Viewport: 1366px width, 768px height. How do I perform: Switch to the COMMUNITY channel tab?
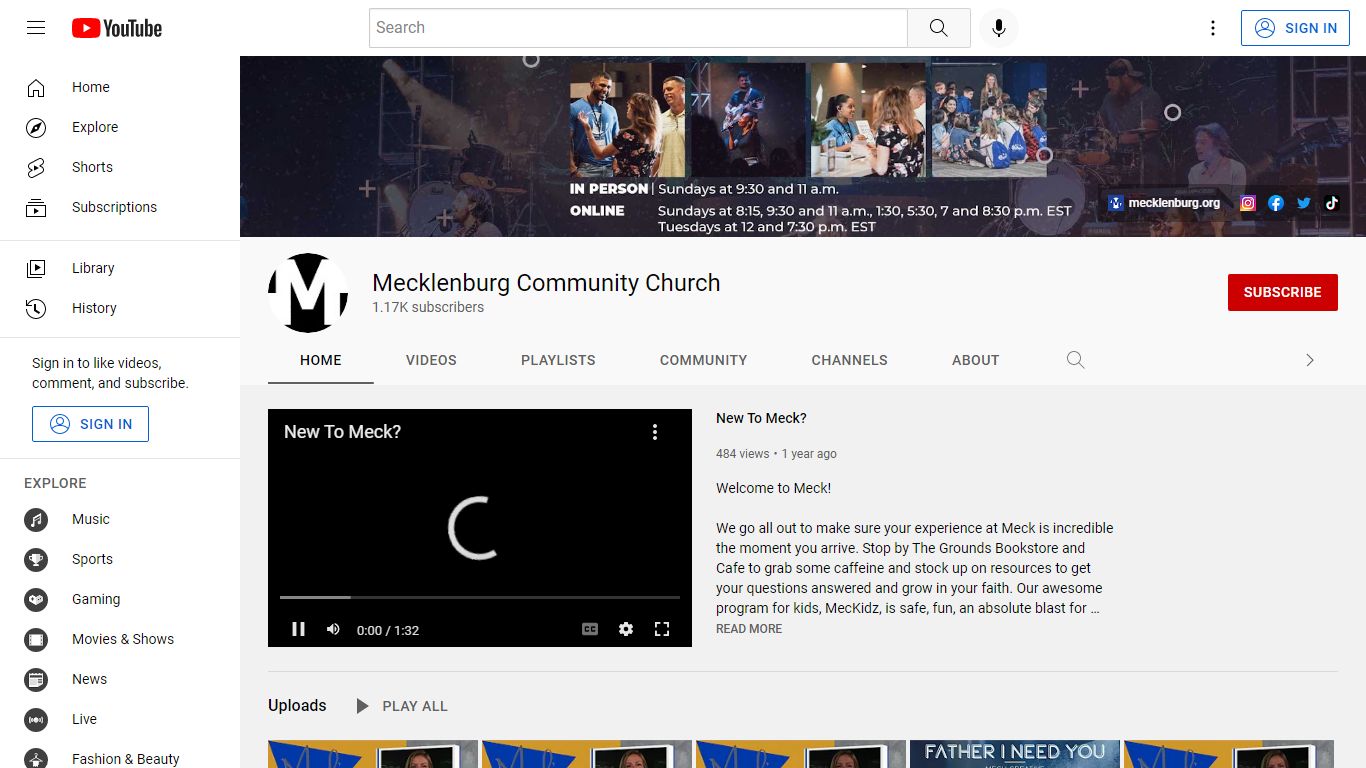(x=703, y=360)
